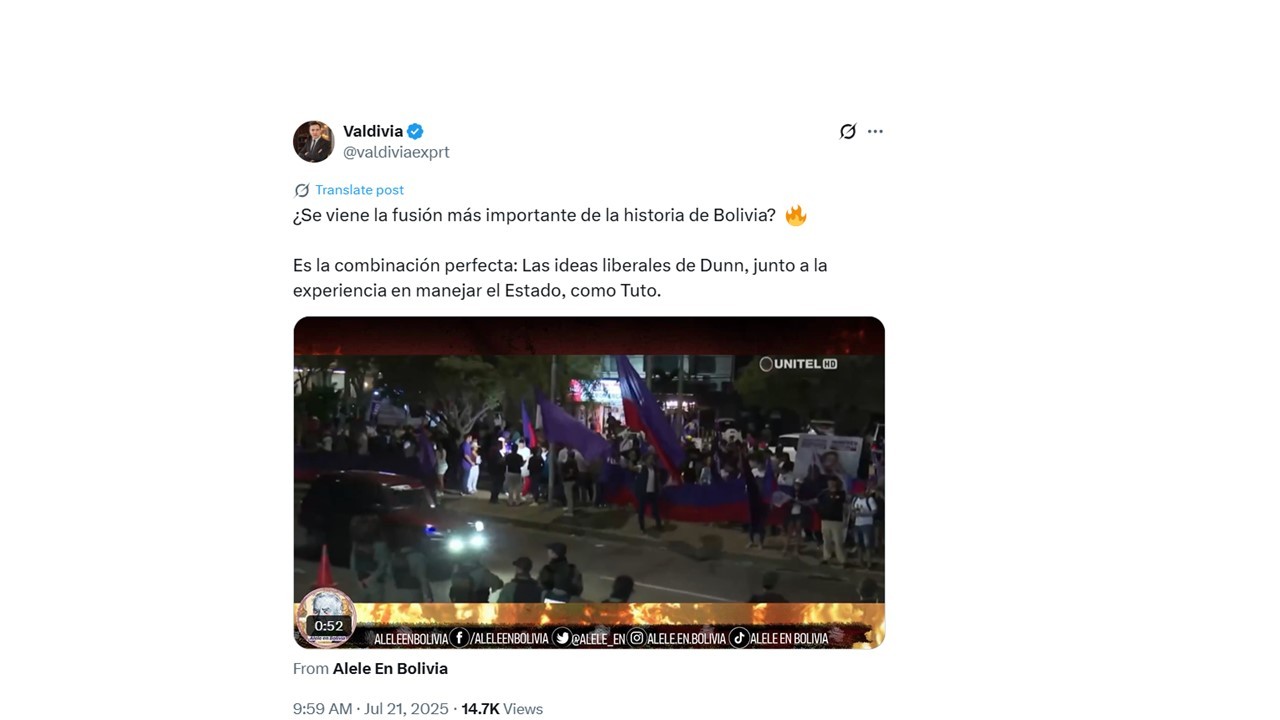The image size is (1280, 720).
Task: Open the Alele En Bolivia source link
Action: click(x=390, y=668)
